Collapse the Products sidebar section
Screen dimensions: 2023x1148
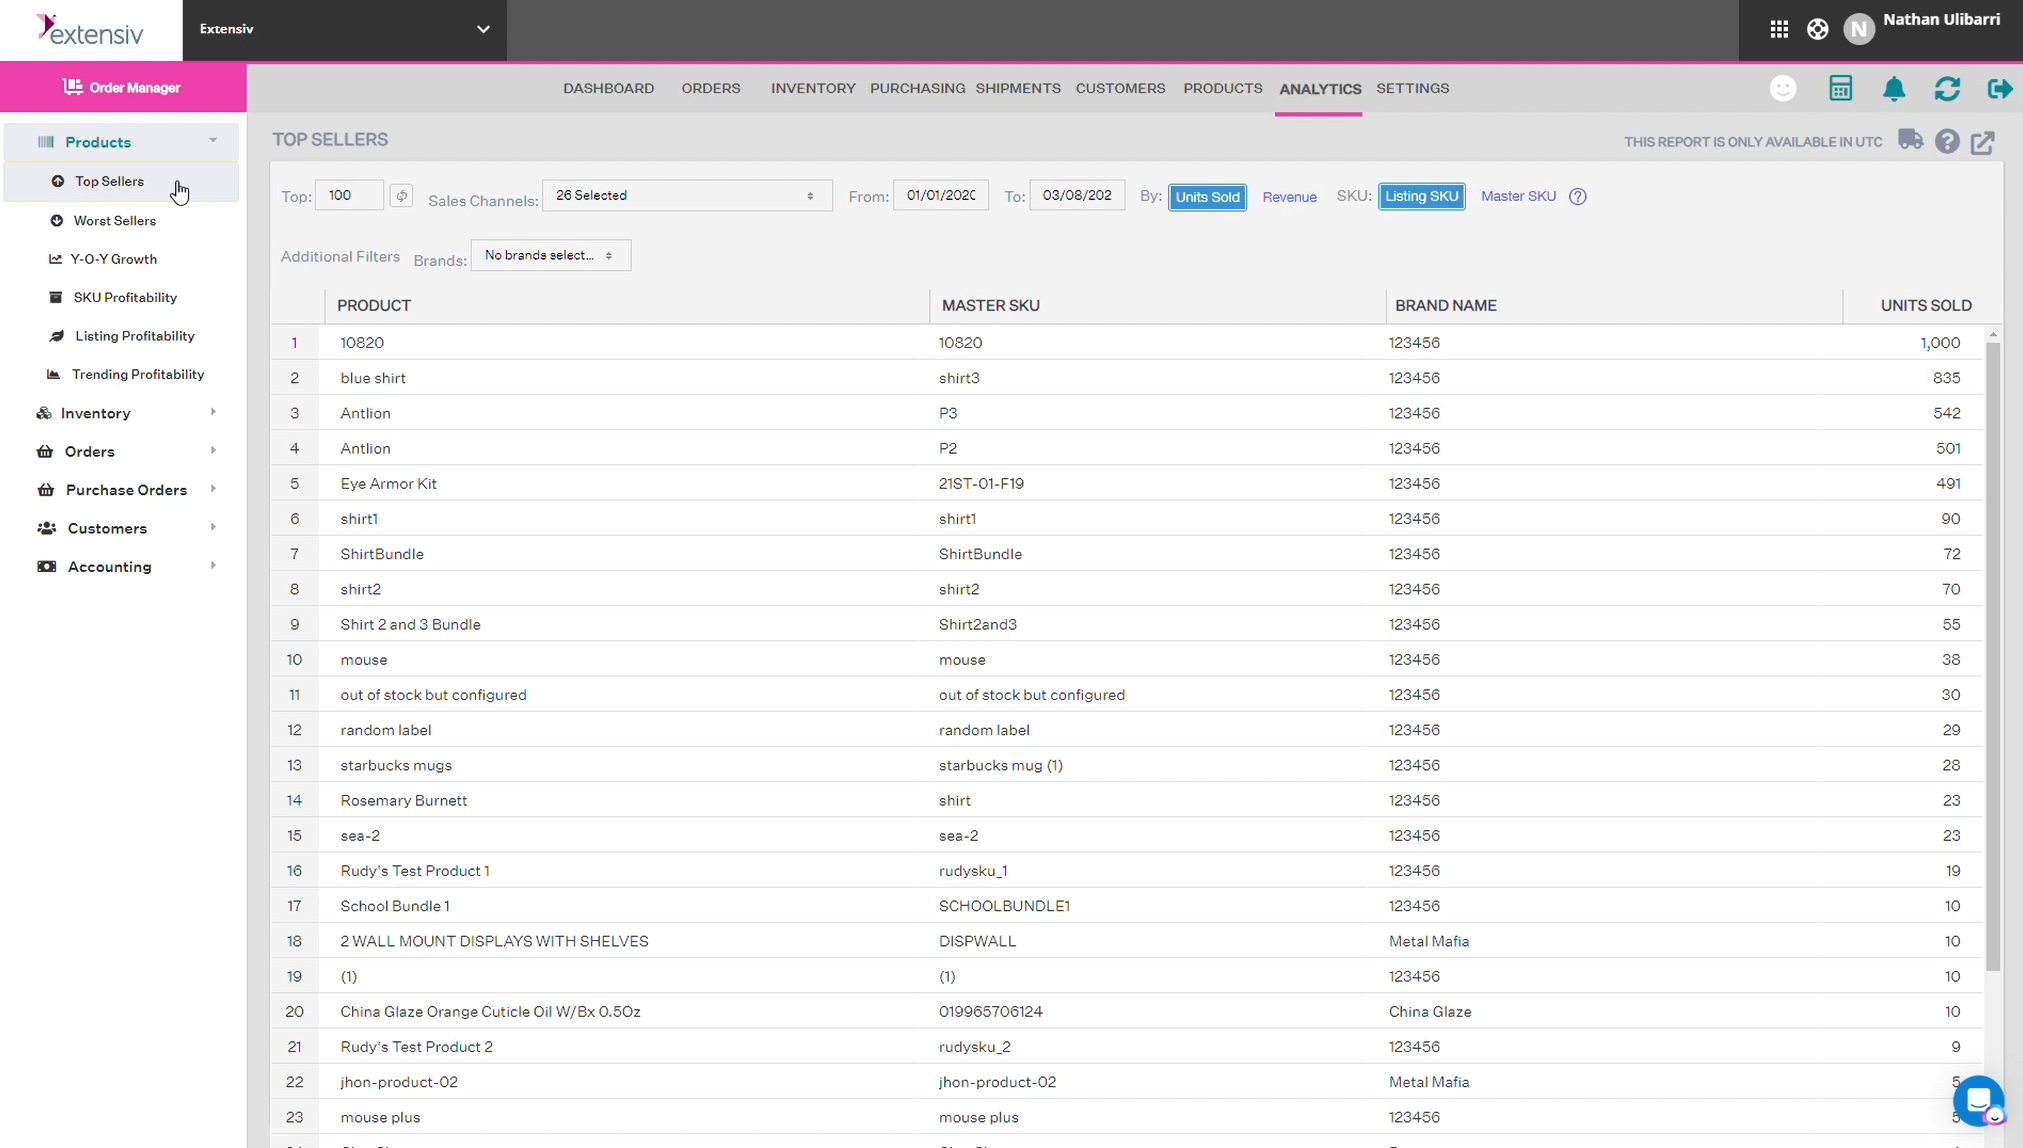[211, 140]
